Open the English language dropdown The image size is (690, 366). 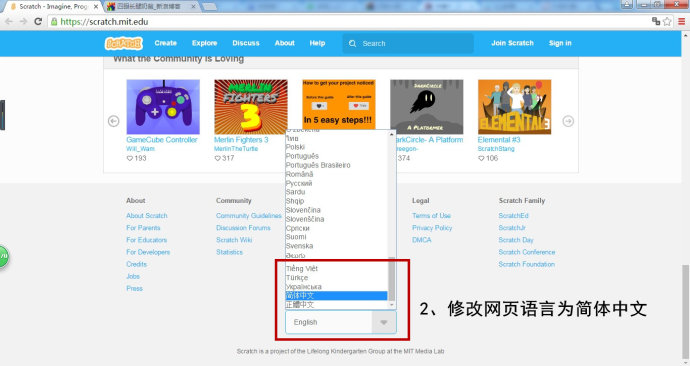(341, 322)
